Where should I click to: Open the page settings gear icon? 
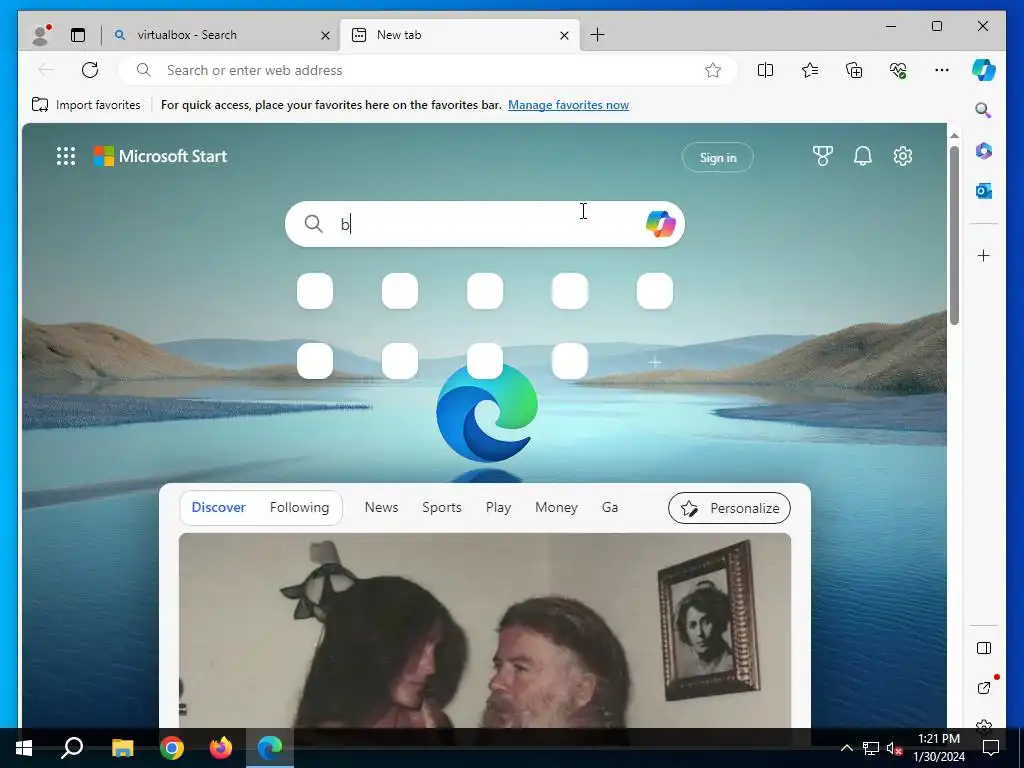[903, 156]
